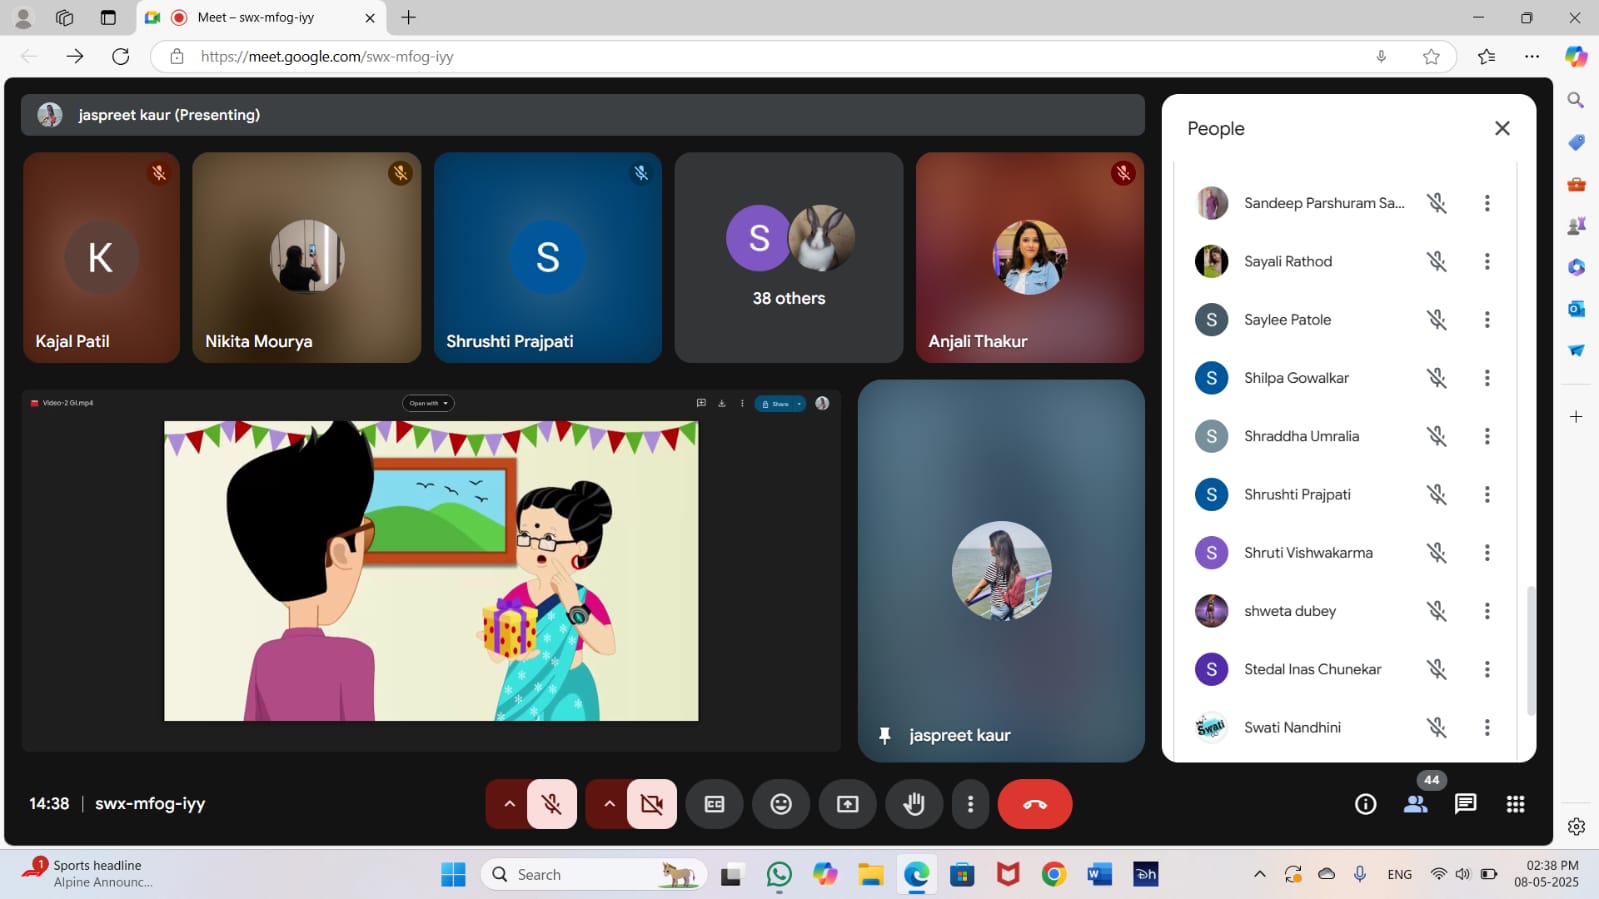The image size is (1599, 899).
Task: Open more actions for Sandeep Parshuram
Action: tap(1487, 203)
